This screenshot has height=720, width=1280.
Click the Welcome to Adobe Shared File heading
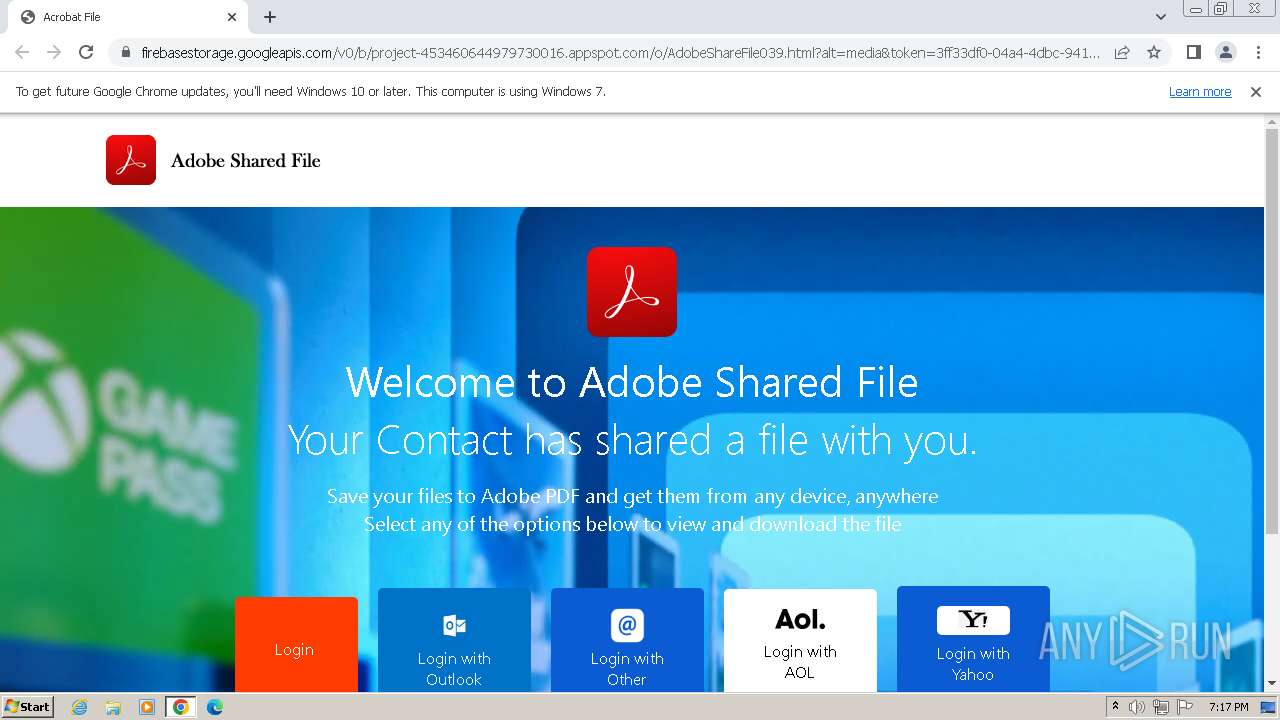(x=632, y=382)
